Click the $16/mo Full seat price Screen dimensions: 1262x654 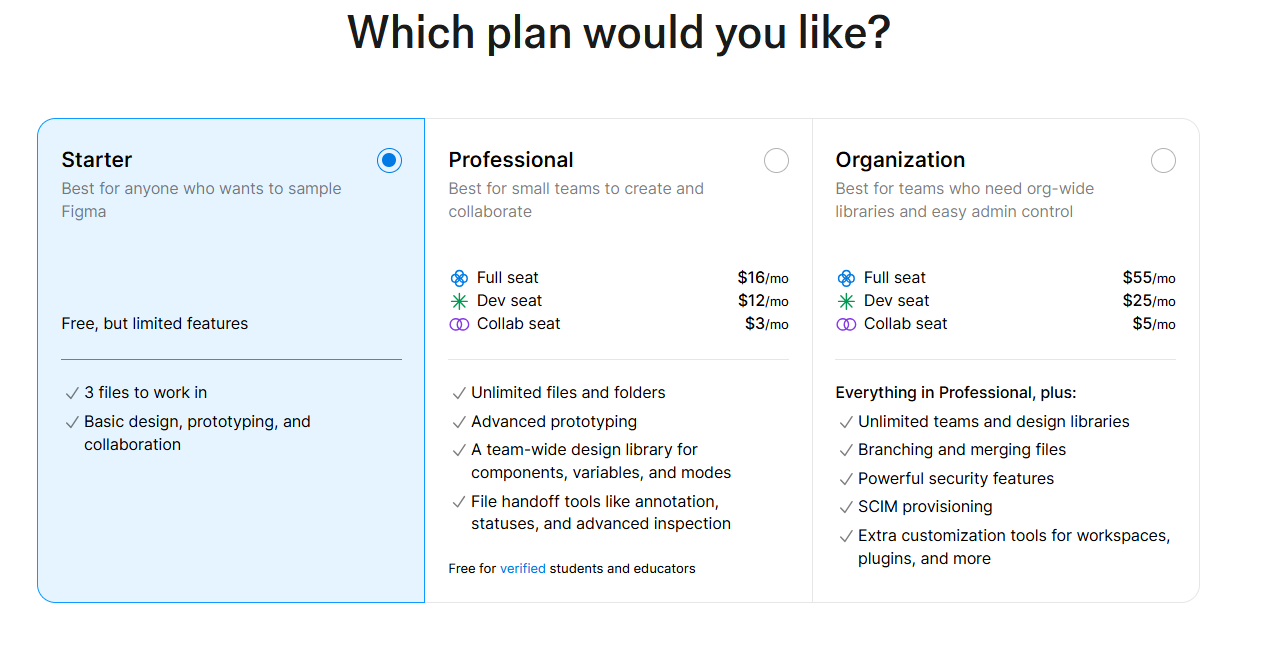tap(763, 278)
